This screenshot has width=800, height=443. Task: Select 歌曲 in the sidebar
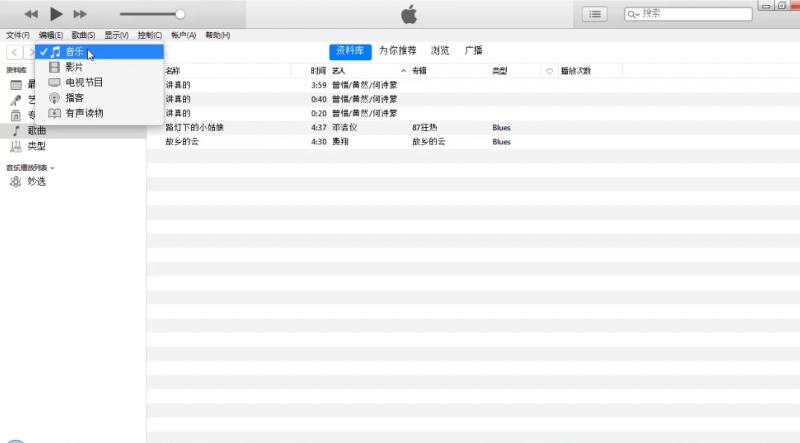point(73,131)
